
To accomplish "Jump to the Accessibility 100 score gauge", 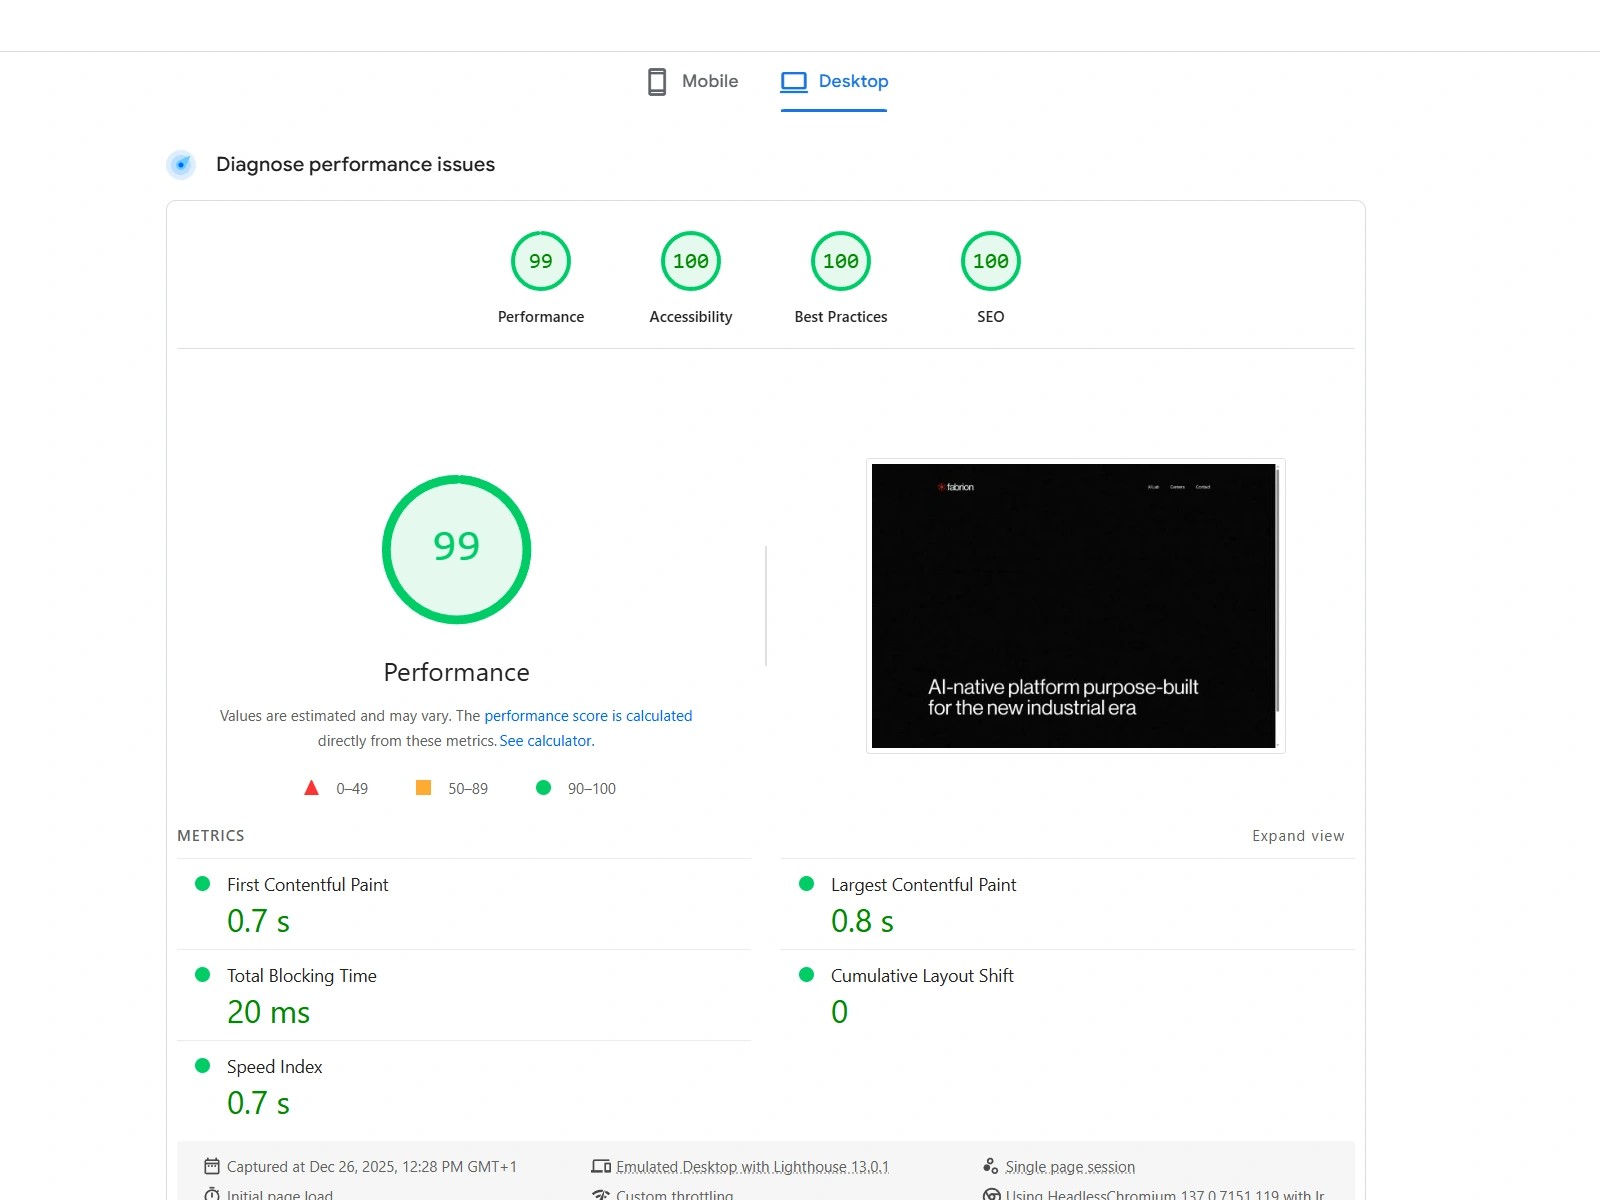I will click(x=691, y=261).
